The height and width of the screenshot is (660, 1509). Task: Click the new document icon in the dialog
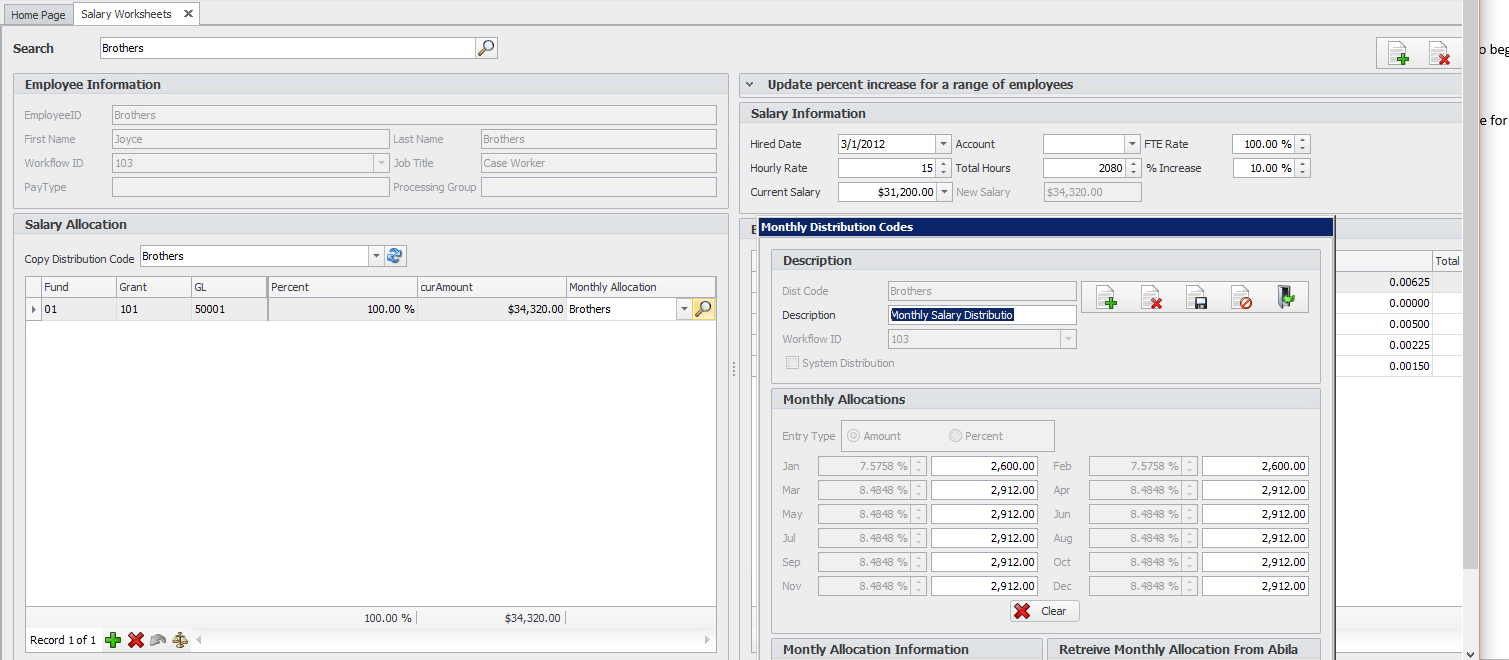1105,297
